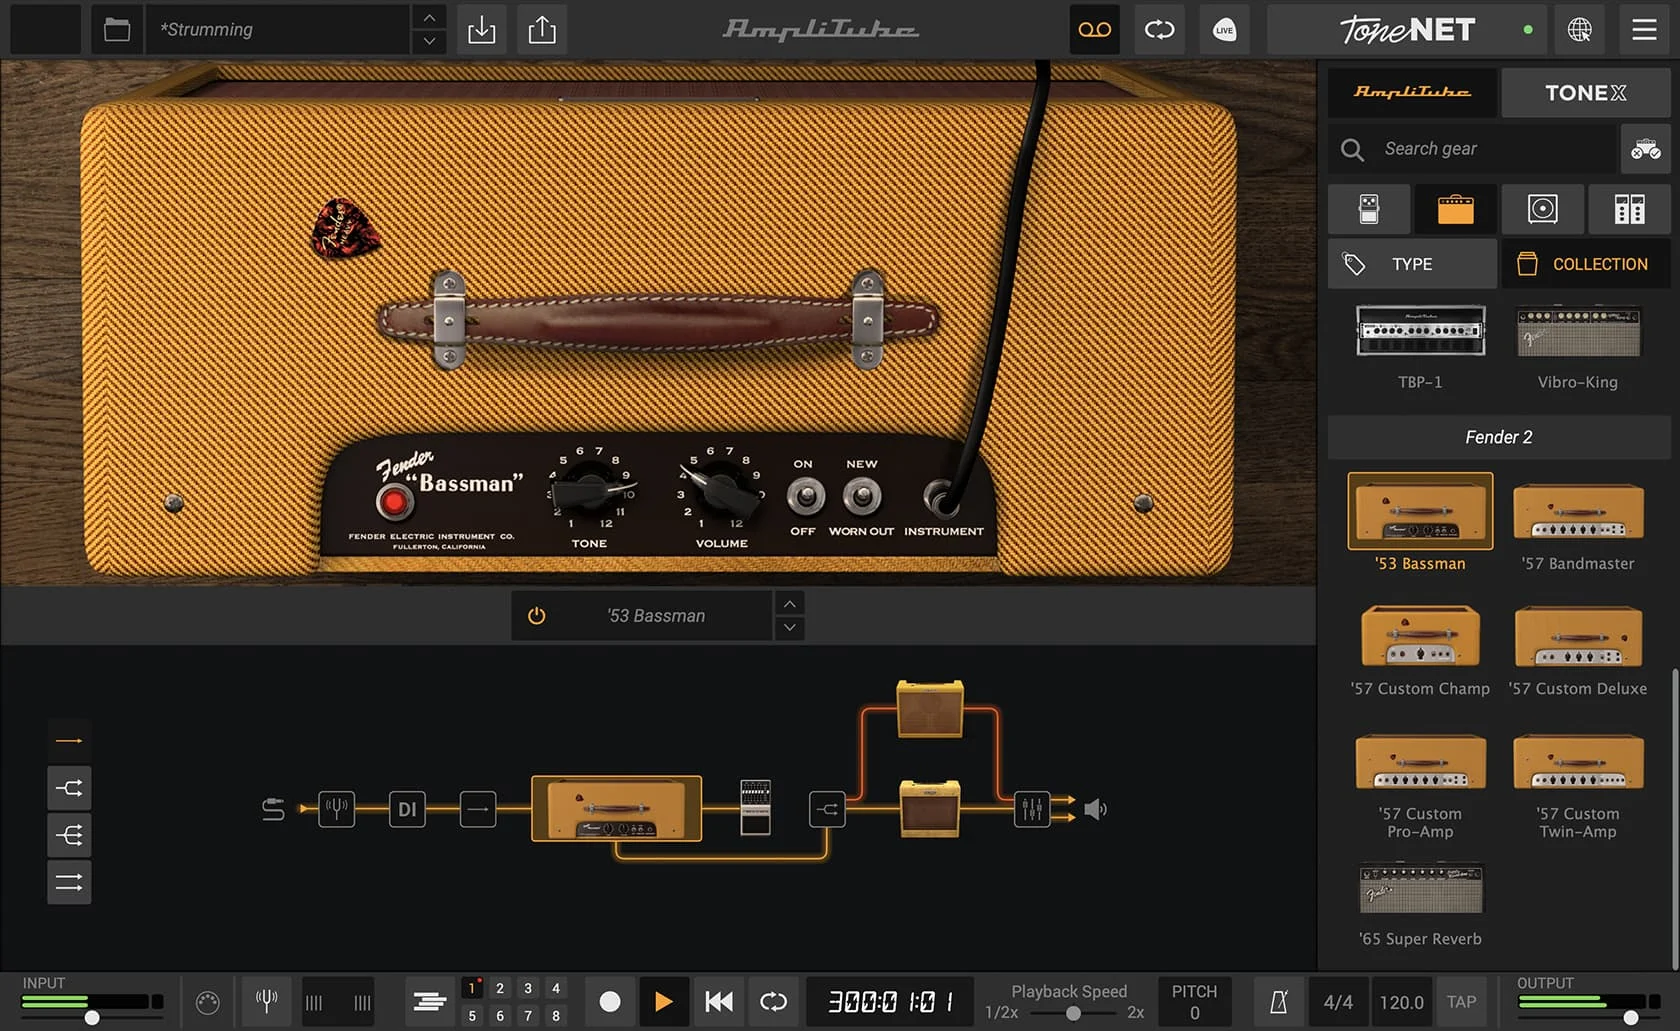Click the preset up arrow beside Strumming
Viewport: 1680px width, 1031px height.
tap(428, 16)
